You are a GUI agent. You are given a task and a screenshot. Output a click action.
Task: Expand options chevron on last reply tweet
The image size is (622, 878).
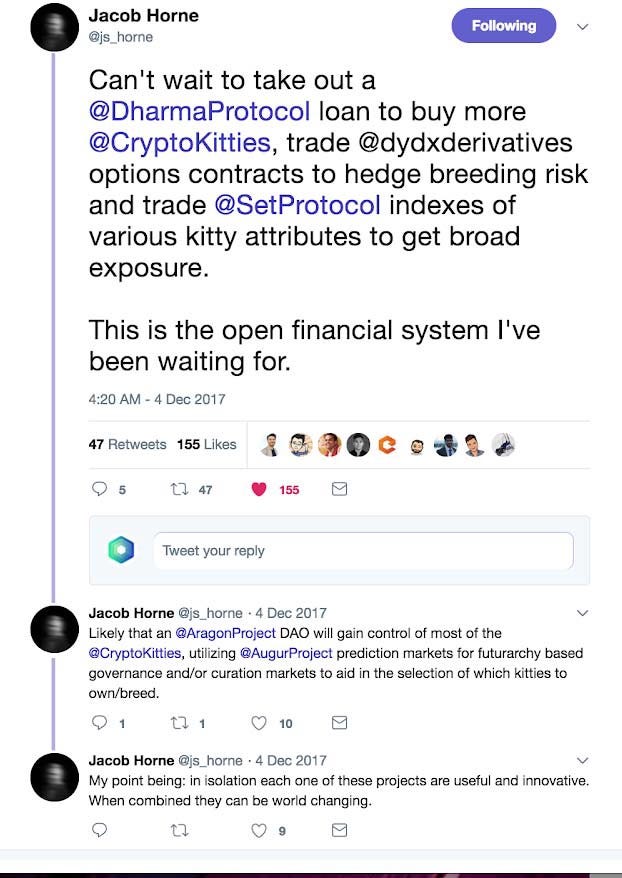coord(582,760)
